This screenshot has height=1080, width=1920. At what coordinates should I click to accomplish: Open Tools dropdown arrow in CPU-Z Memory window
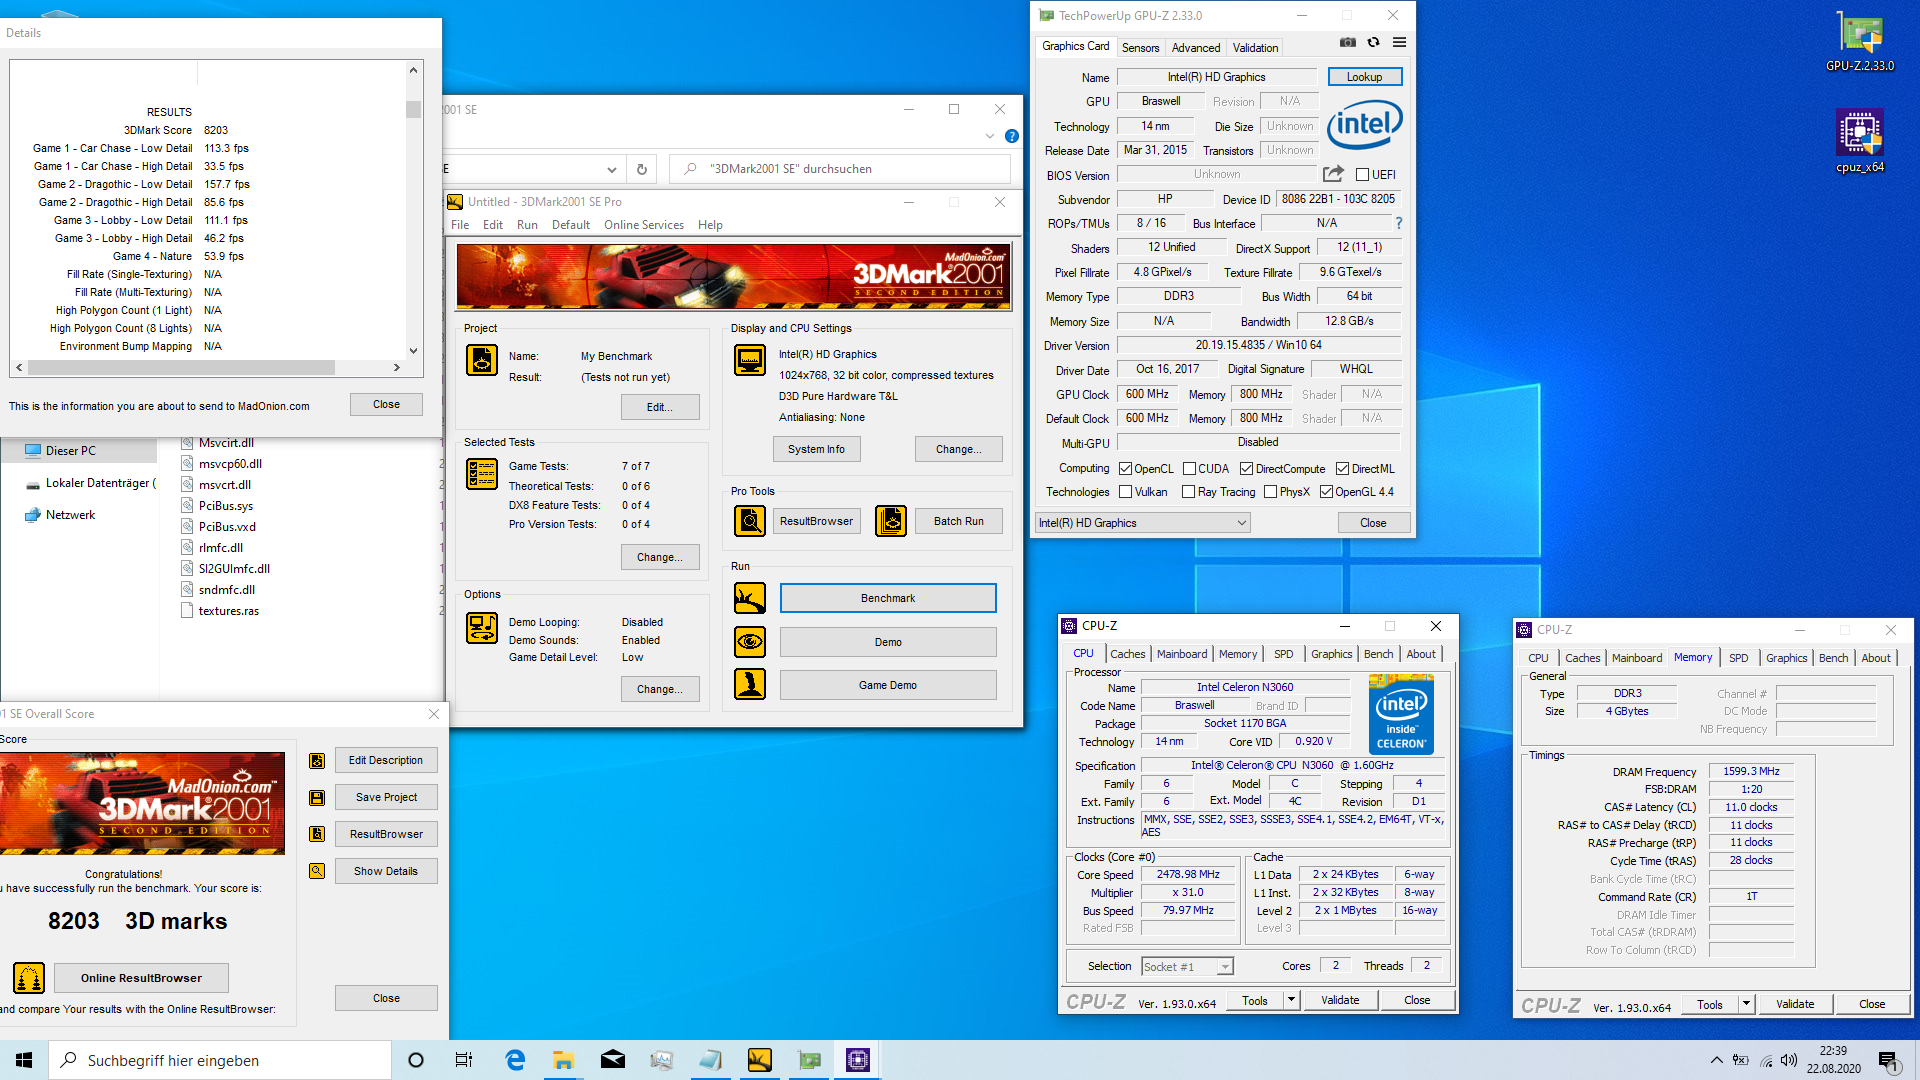[x=1746, y=1004]
